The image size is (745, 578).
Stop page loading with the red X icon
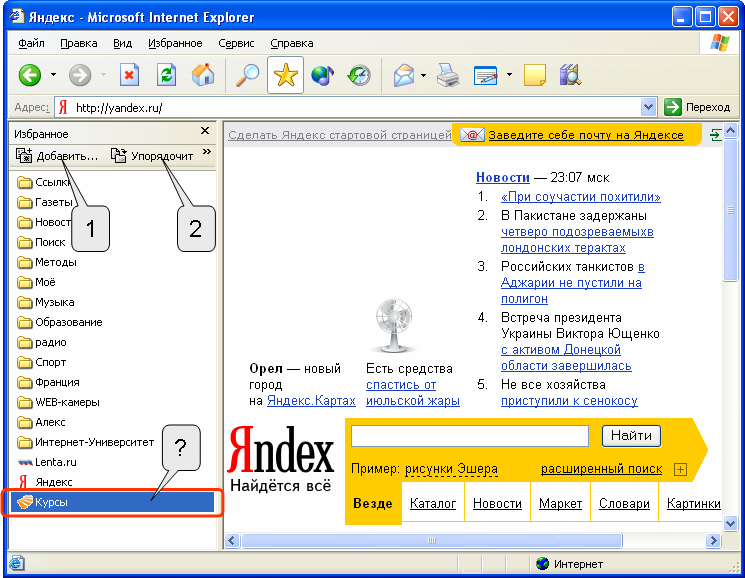tap(129, 75)
